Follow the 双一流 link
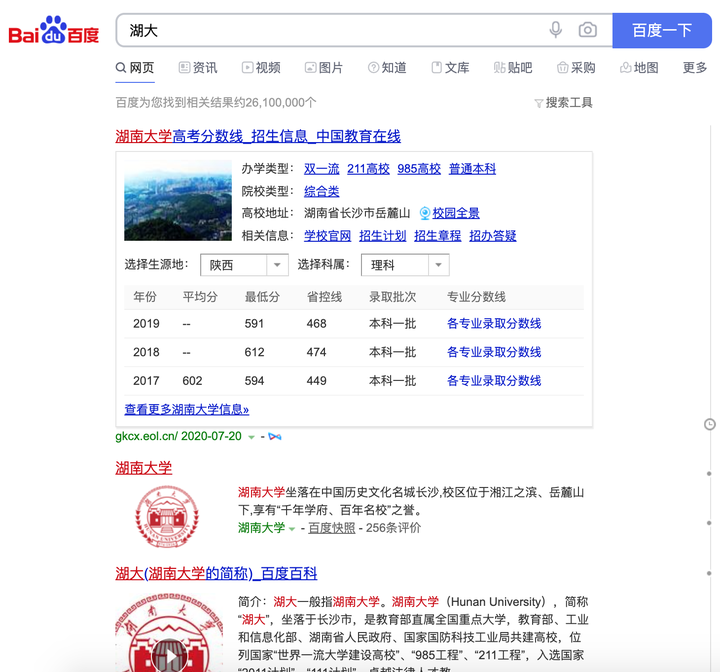This screenshot has width=720, height=672. pos(321,169)
